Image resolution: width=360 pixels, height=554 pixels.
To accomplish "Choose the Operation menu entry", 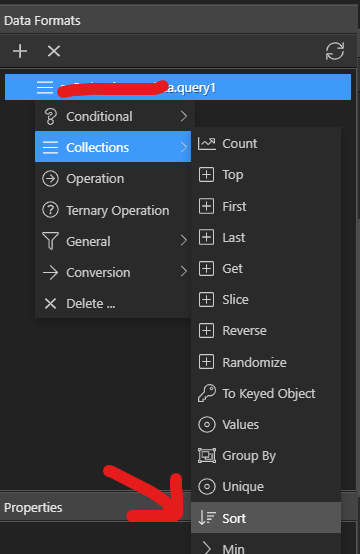I will (x=113, y=178).
